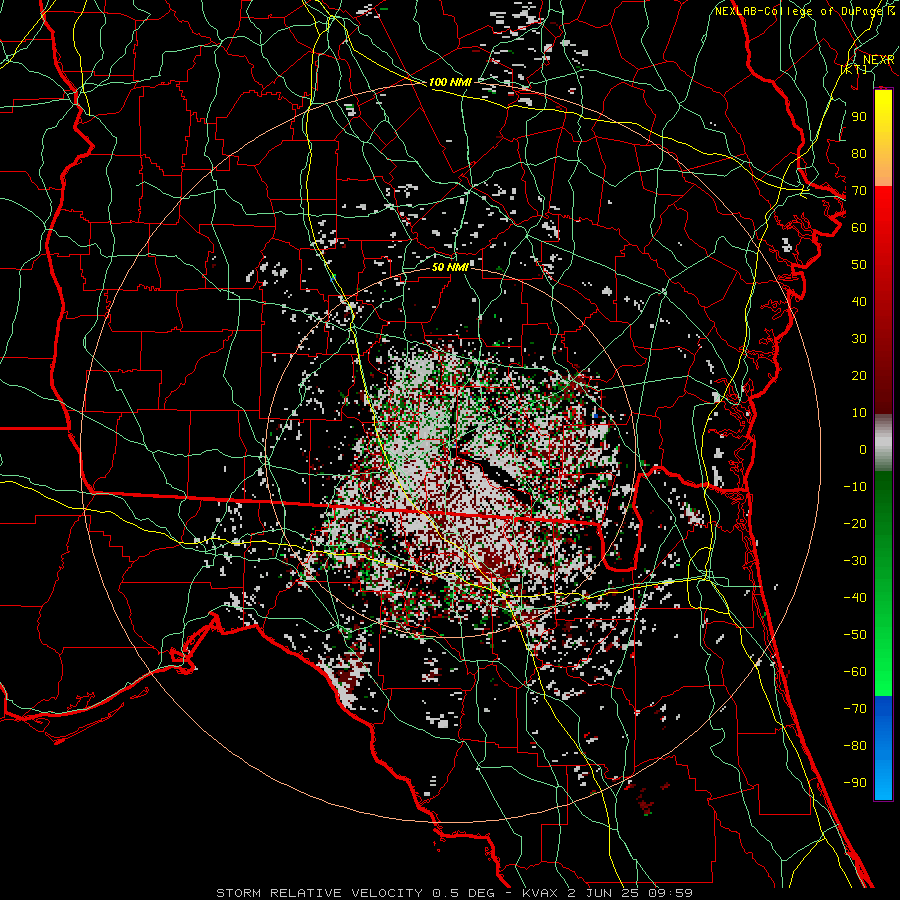Screen dimensions: 900x900
Task: Click the 0 value on velocity scale
Action: pyautogui.click(x=863, y=450)
